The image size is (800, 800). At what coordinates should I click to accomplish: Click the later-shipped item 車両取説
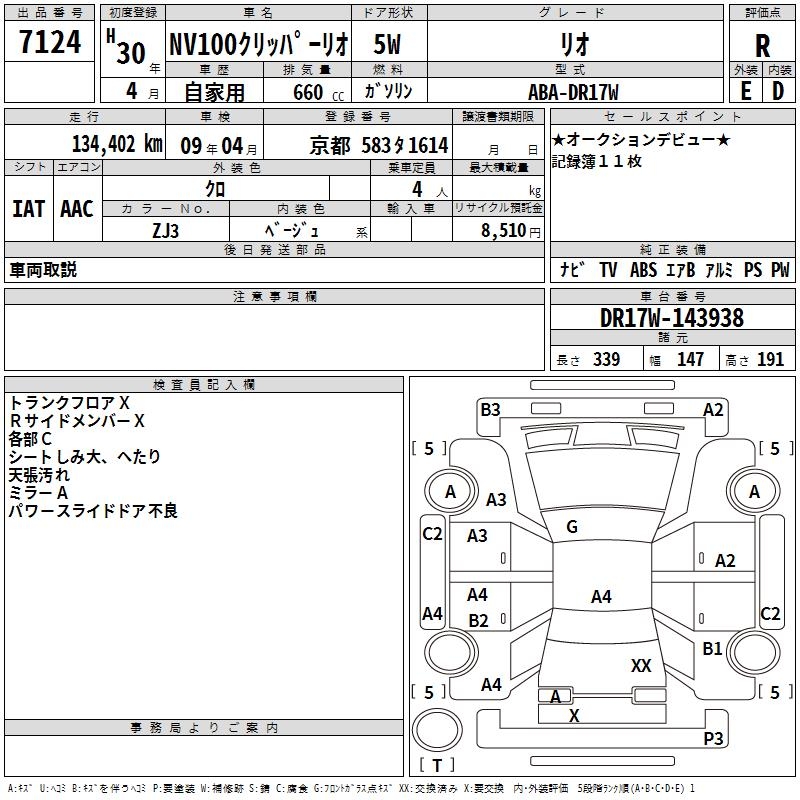[x=43, y=269]
